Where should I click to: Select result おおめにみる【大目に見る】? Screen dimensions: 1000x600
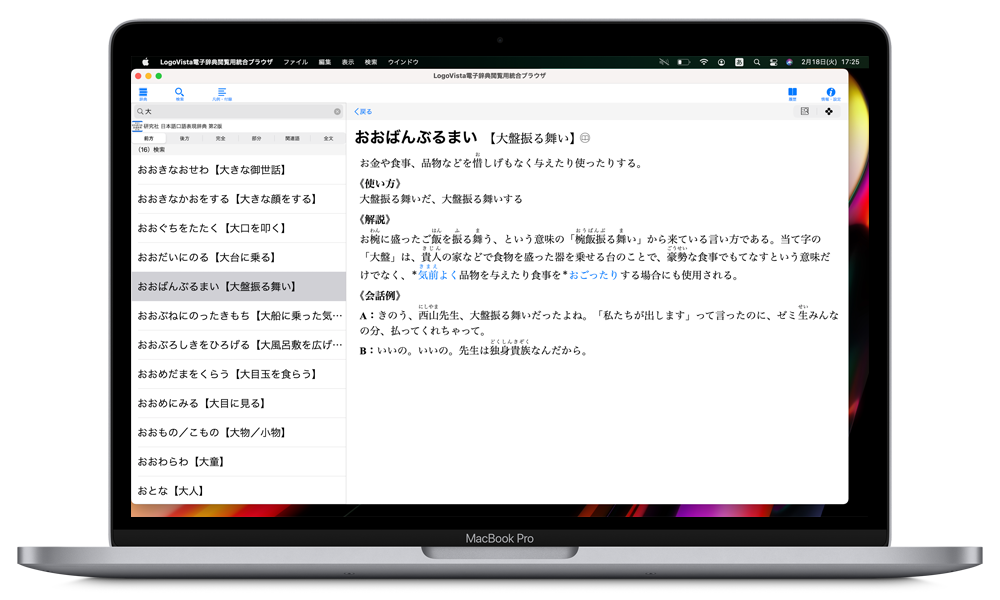(239, 404)
